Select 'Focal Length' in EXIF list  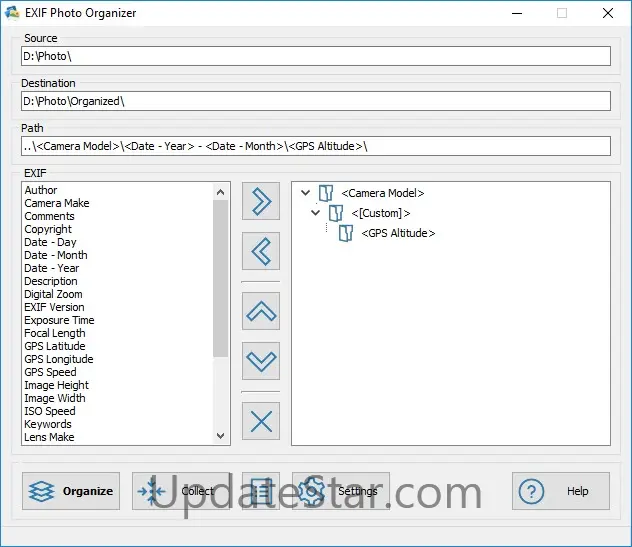click(55, 333)
